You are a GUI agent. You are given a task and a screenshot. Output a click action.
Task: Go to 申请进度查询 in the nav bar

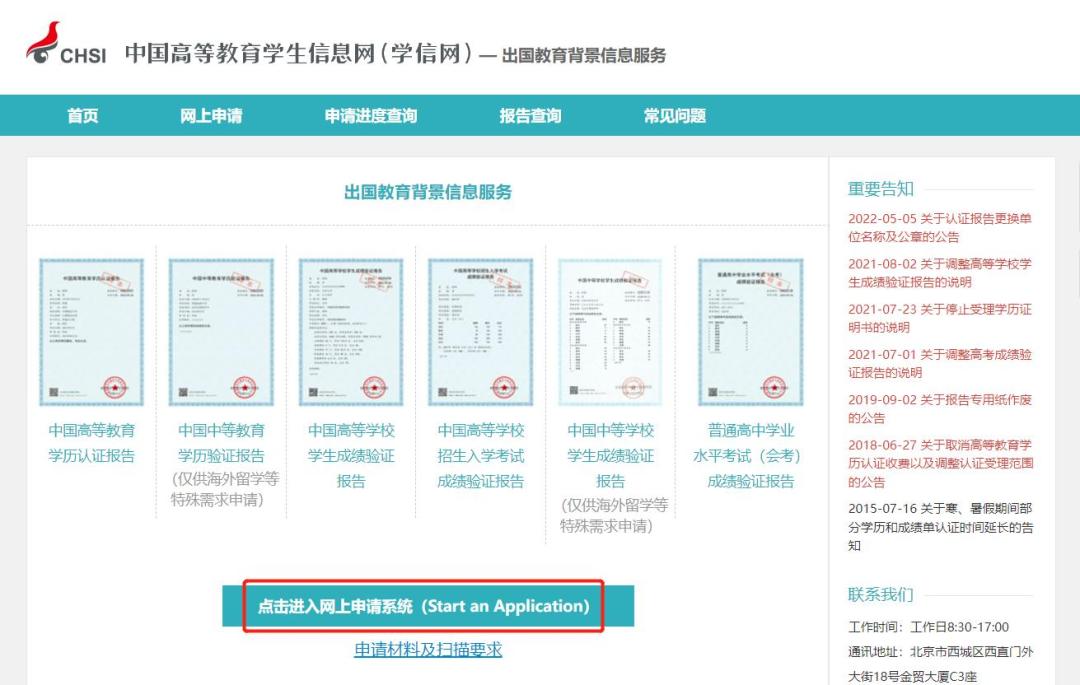click(x=371, y=116)
